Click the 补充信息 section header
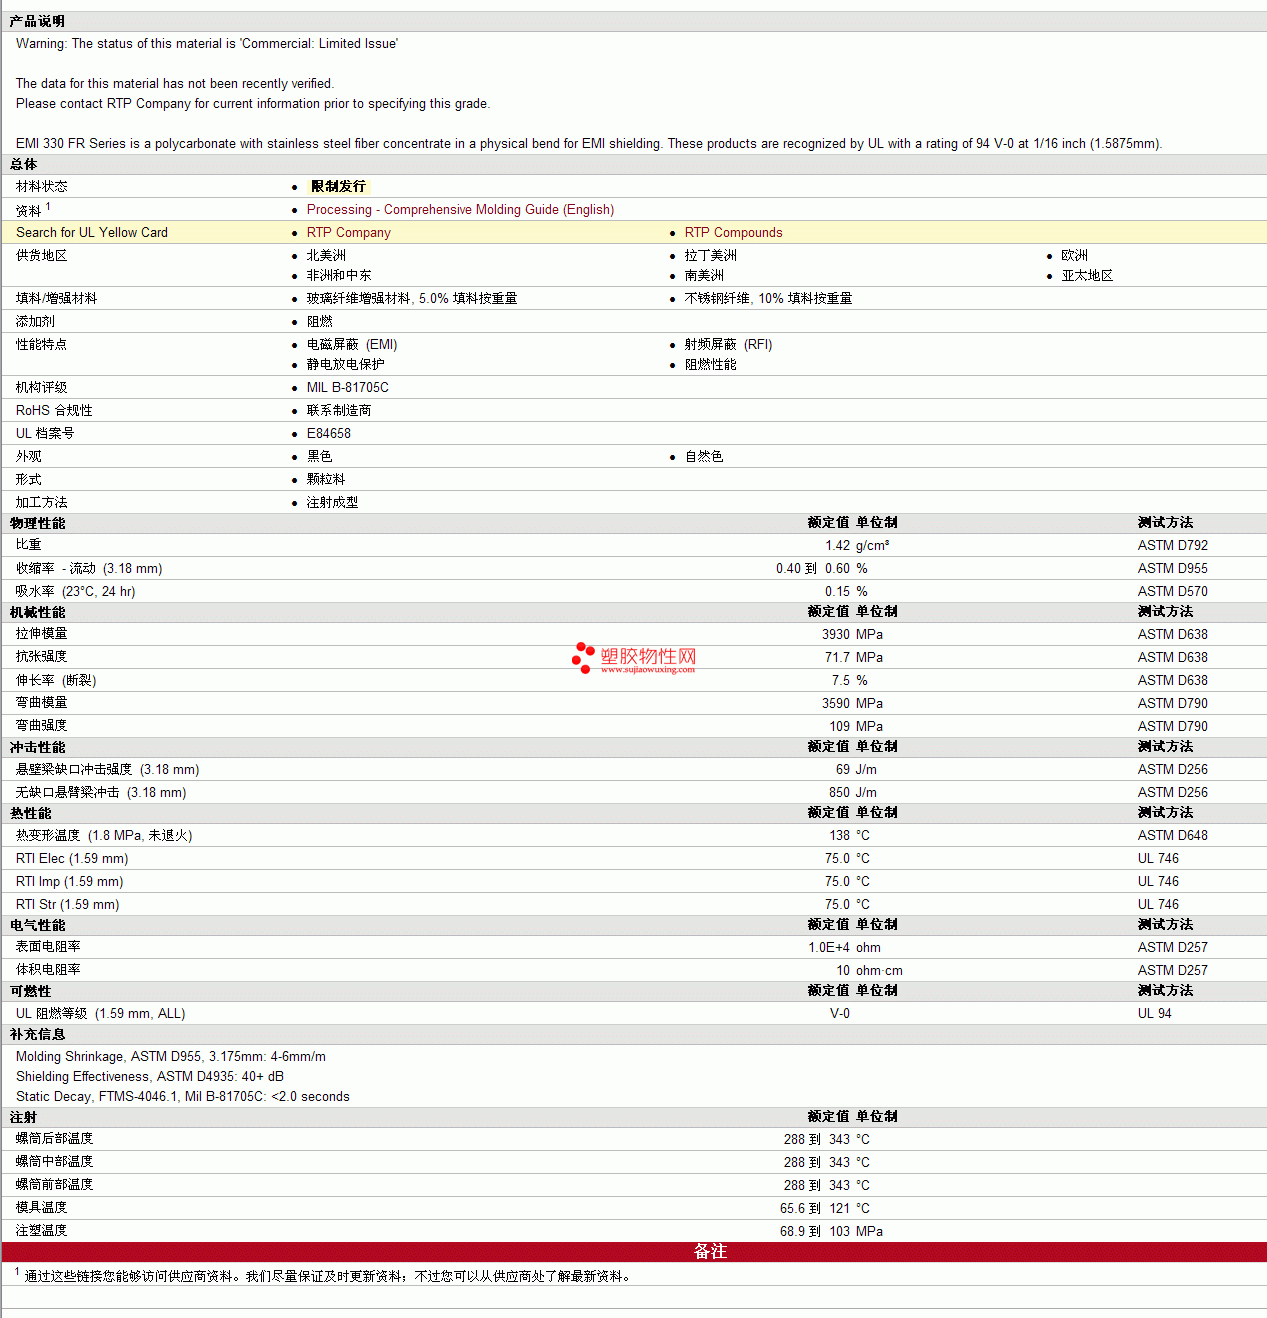 coord(38,1034)
